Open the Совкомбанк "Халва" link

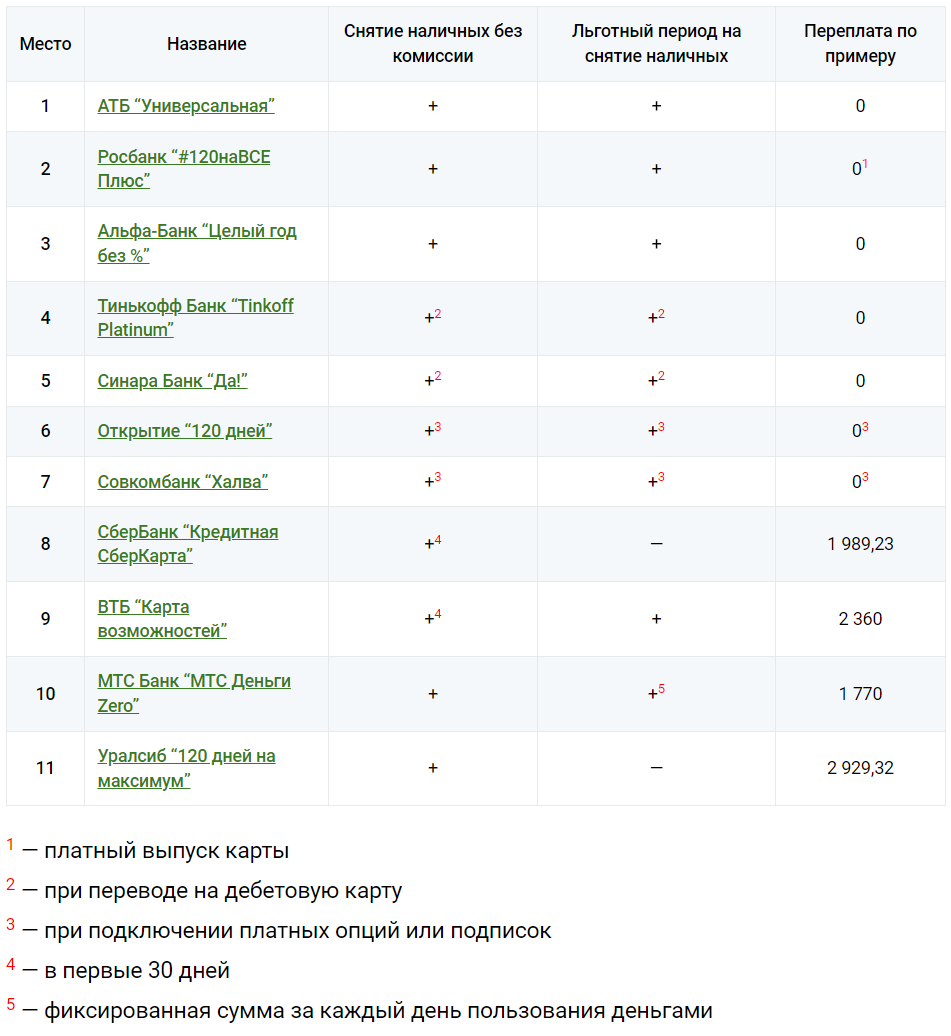182,482
